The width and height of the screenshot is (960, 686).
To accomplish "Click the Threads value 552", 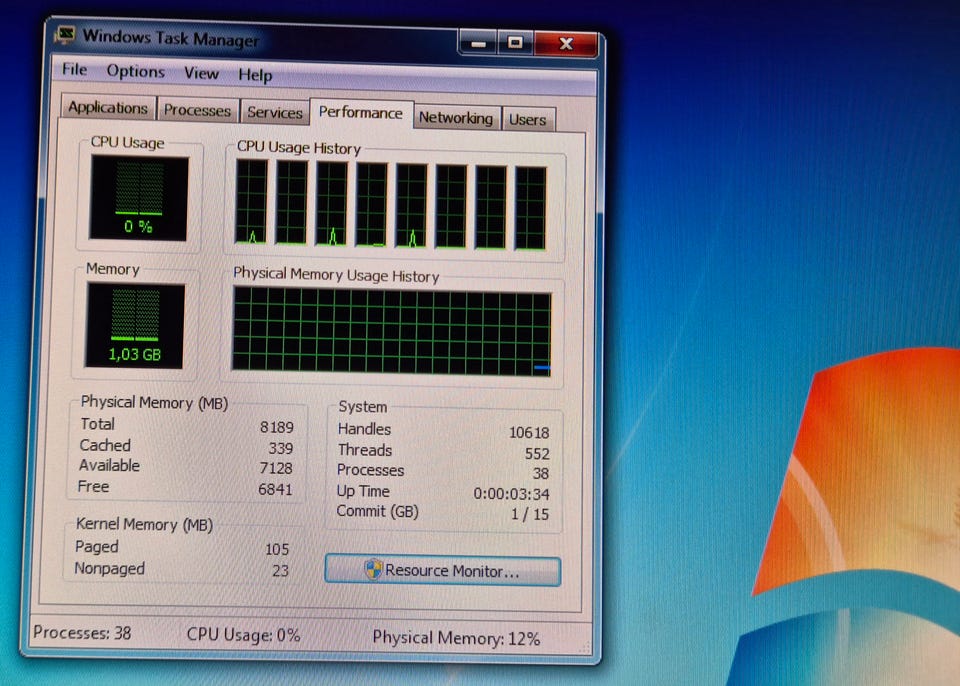I will click(537, 453).
